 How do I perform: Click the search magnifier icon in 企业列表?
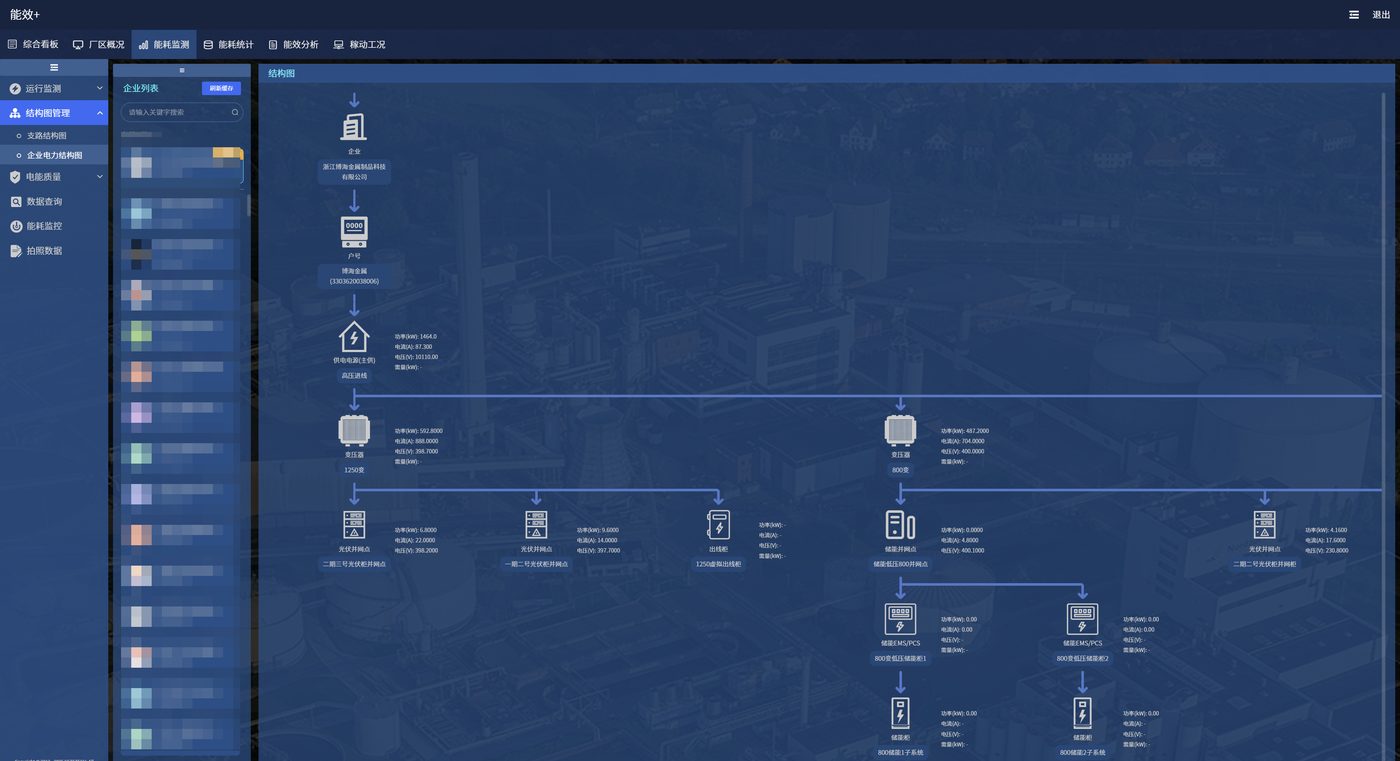[236, 113]
